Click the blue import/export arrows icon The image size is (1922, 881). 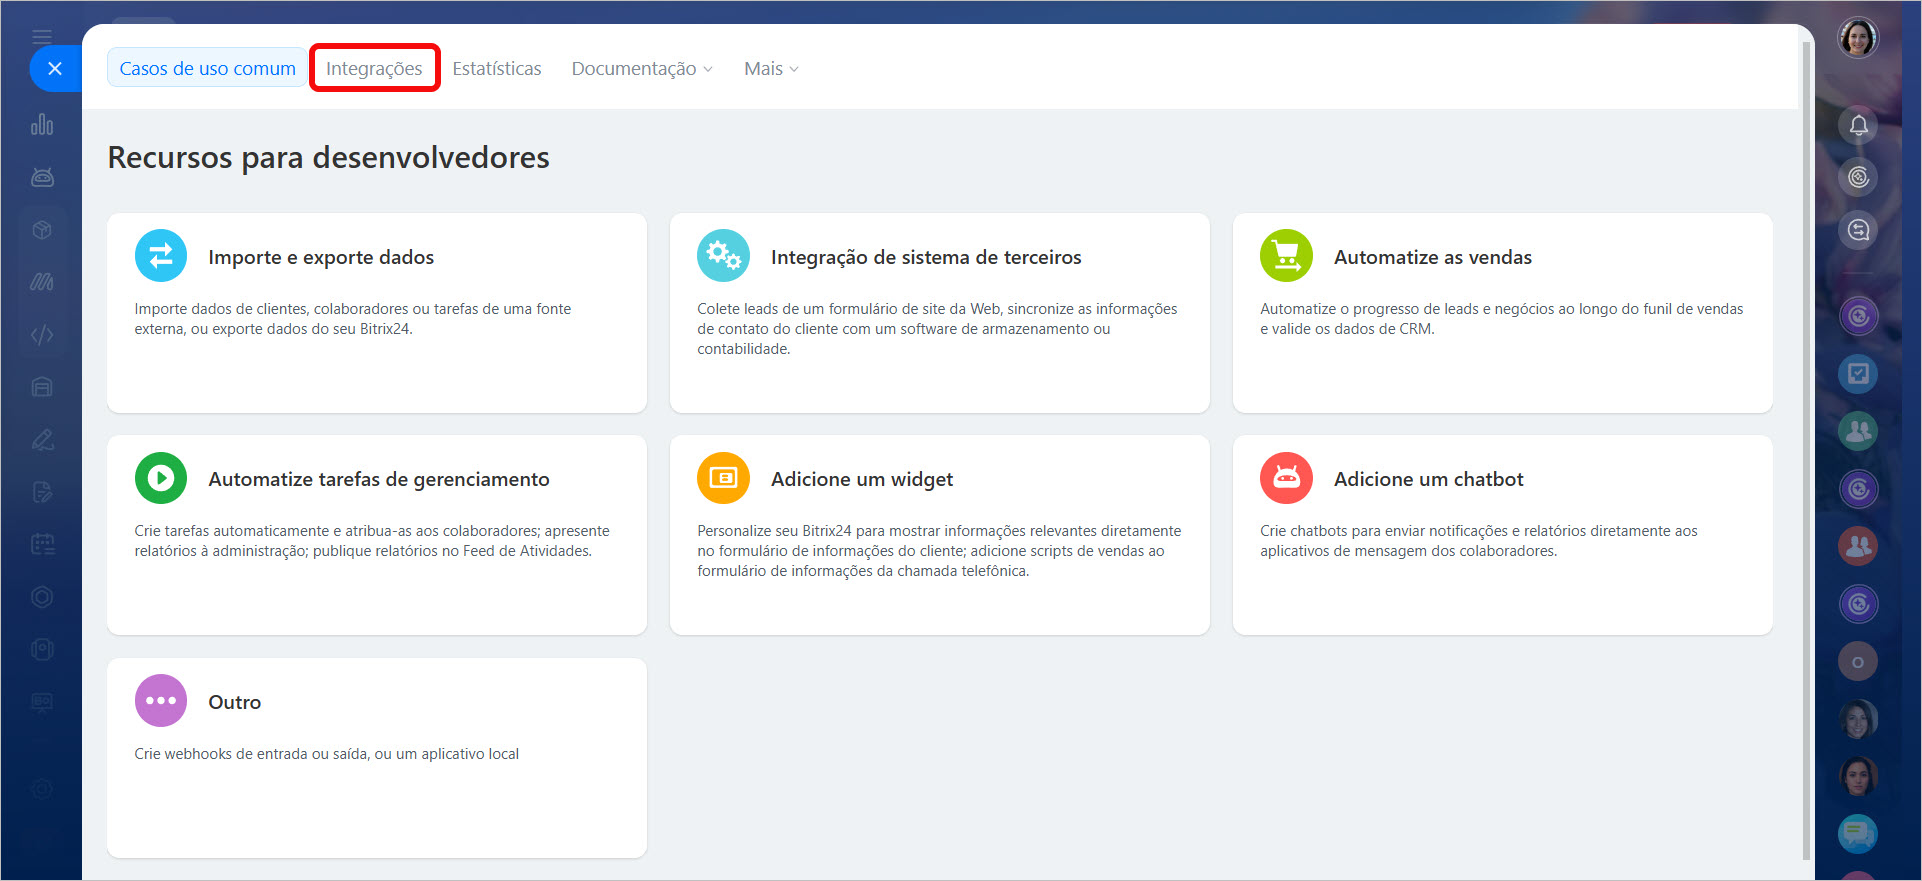point(161,256)
